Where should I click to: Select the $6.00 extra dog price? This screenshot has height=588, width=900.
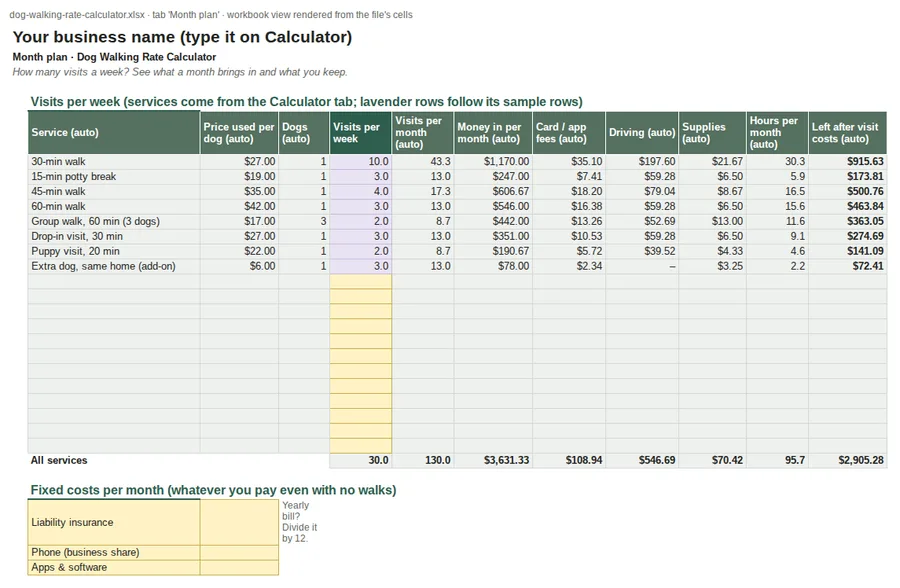(x=239, y=266)
